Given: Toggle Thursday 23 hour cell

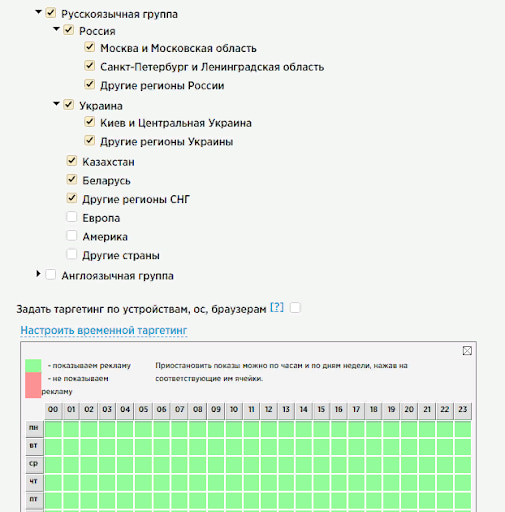Looking at the screenshot, I should pos(463,483).
